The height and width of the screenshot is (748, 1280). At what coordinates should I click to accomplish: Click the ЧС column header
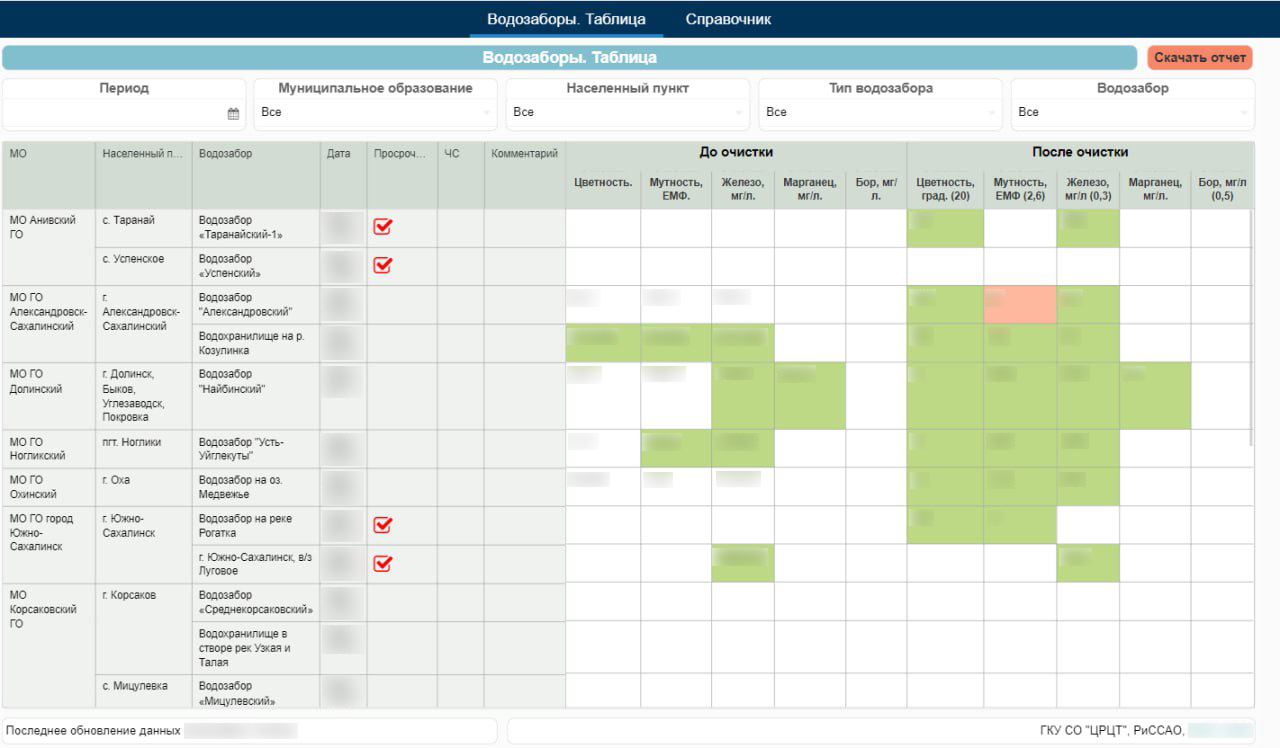click(x=461, y=175)
